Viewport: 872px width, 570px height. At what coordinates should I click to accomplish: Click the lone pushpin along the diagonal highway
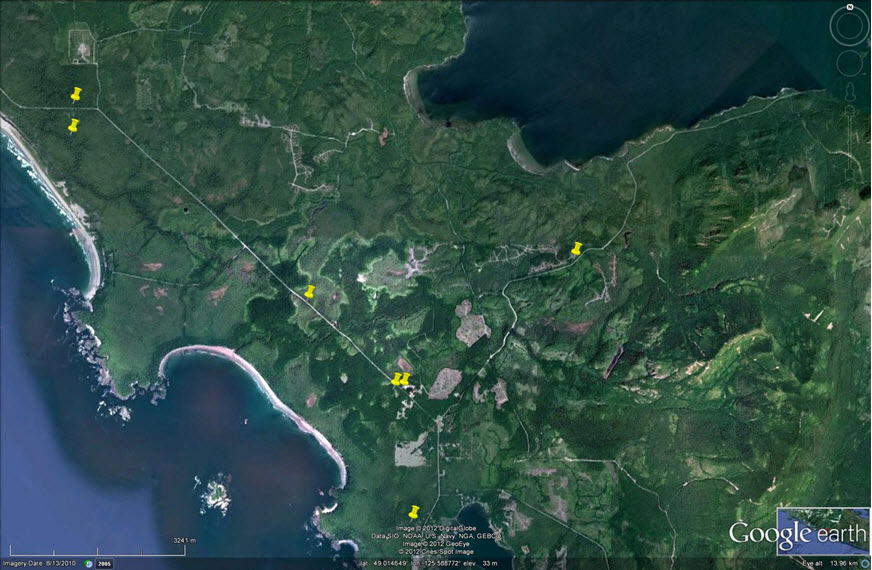tap(310, 292)
